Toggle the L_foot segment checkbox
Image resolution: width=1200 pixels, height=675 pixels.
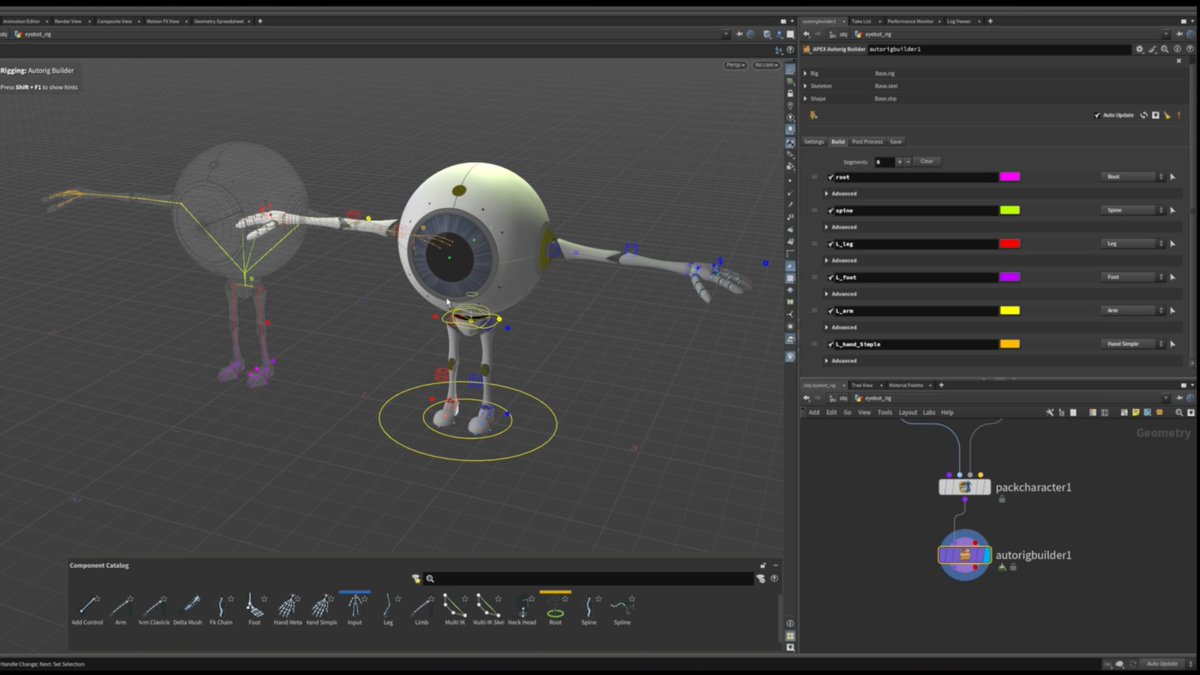831,277
